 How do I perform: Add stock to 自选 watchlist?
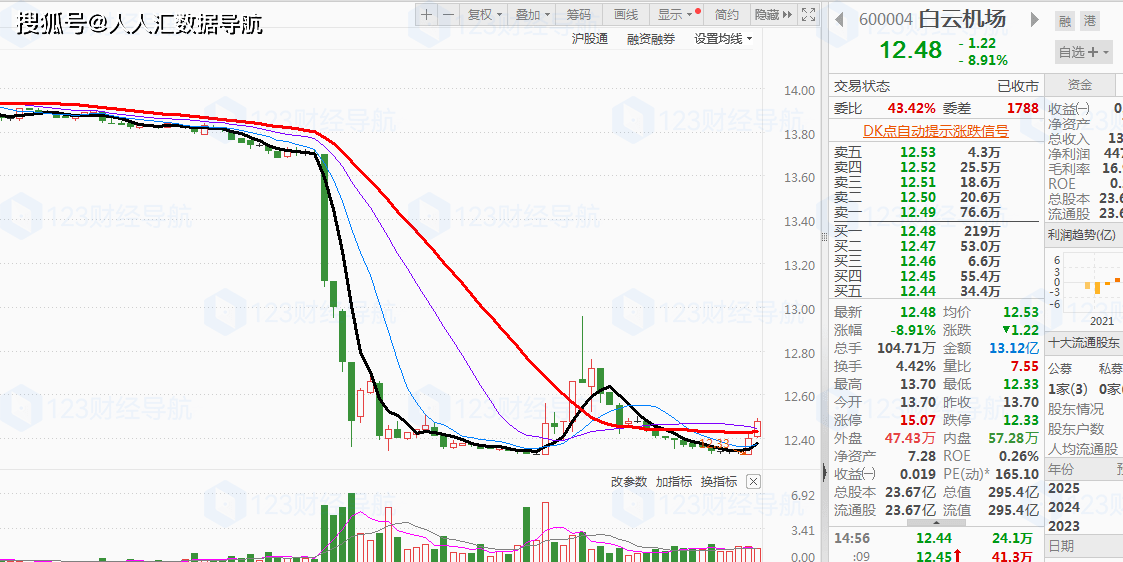pyautogui.click(x=1084, y=52)
